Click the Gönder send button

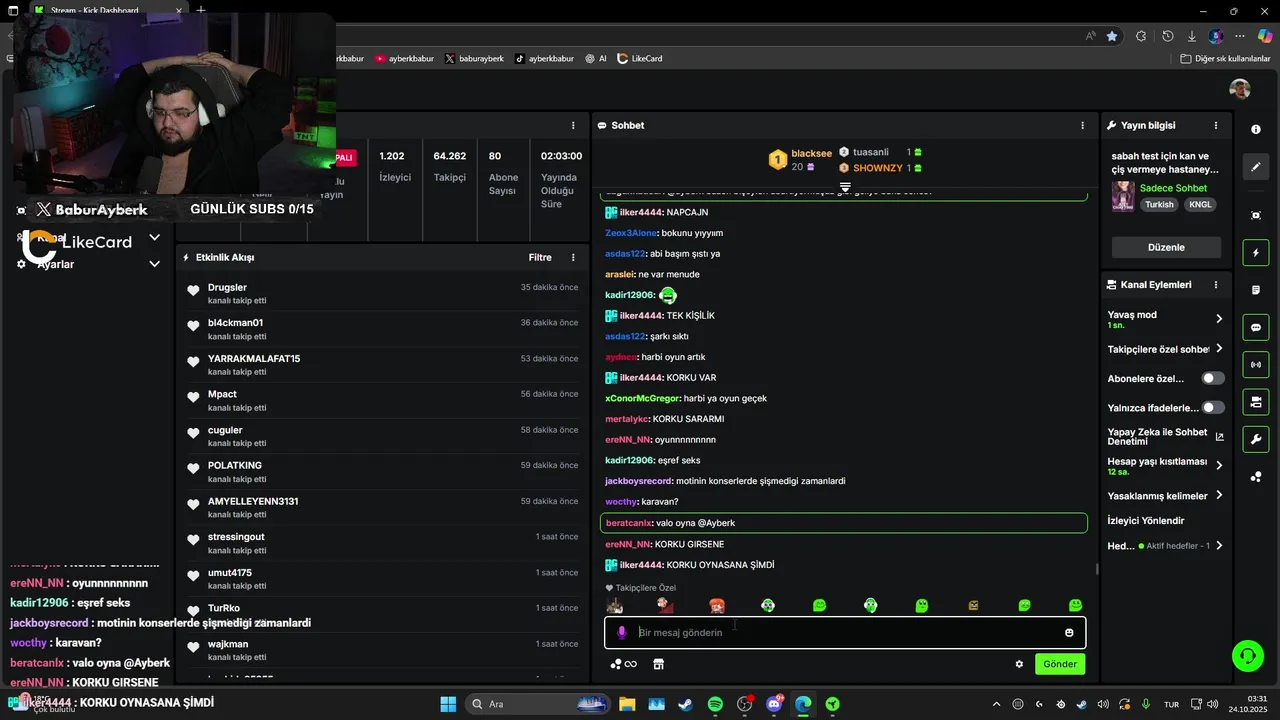(x=1060, y=664)
